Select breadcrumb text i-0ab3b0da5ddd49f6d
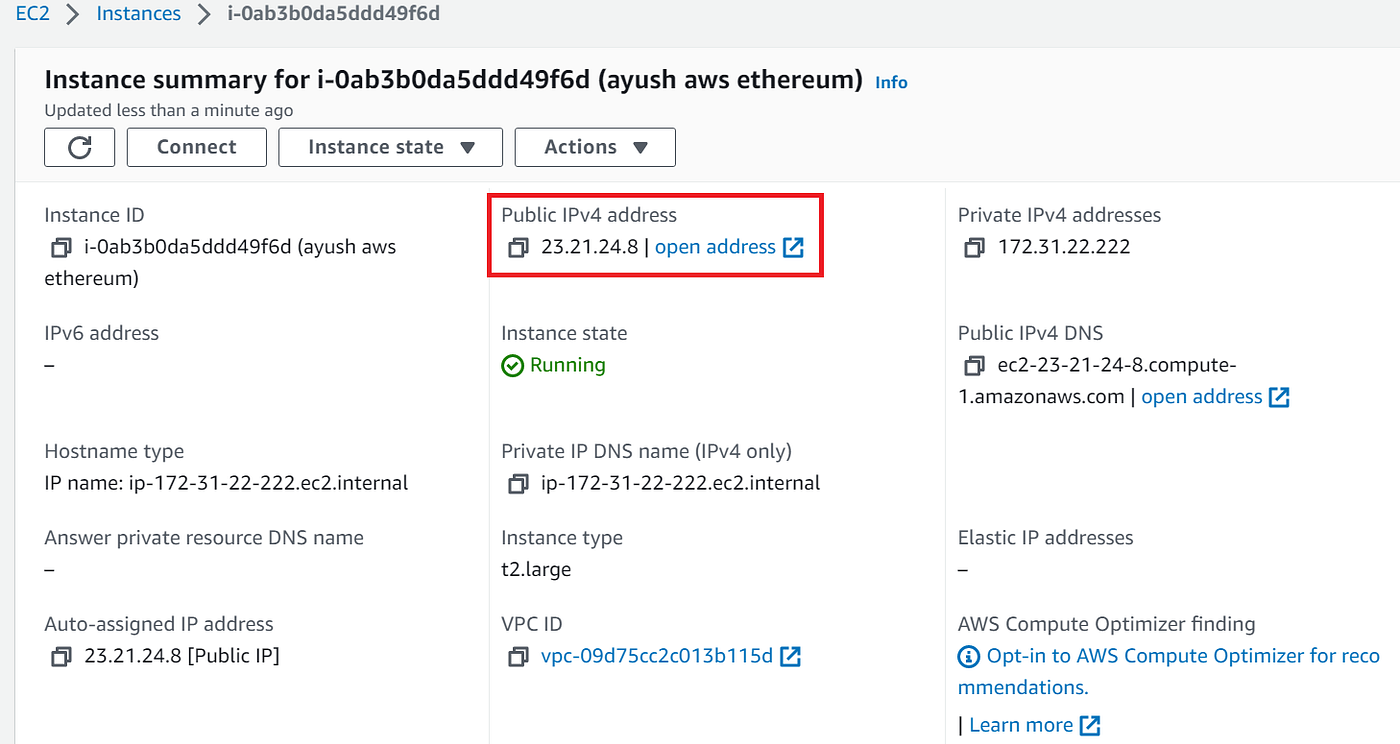This screenshot has height=744, width=1400. click(333, 14)
